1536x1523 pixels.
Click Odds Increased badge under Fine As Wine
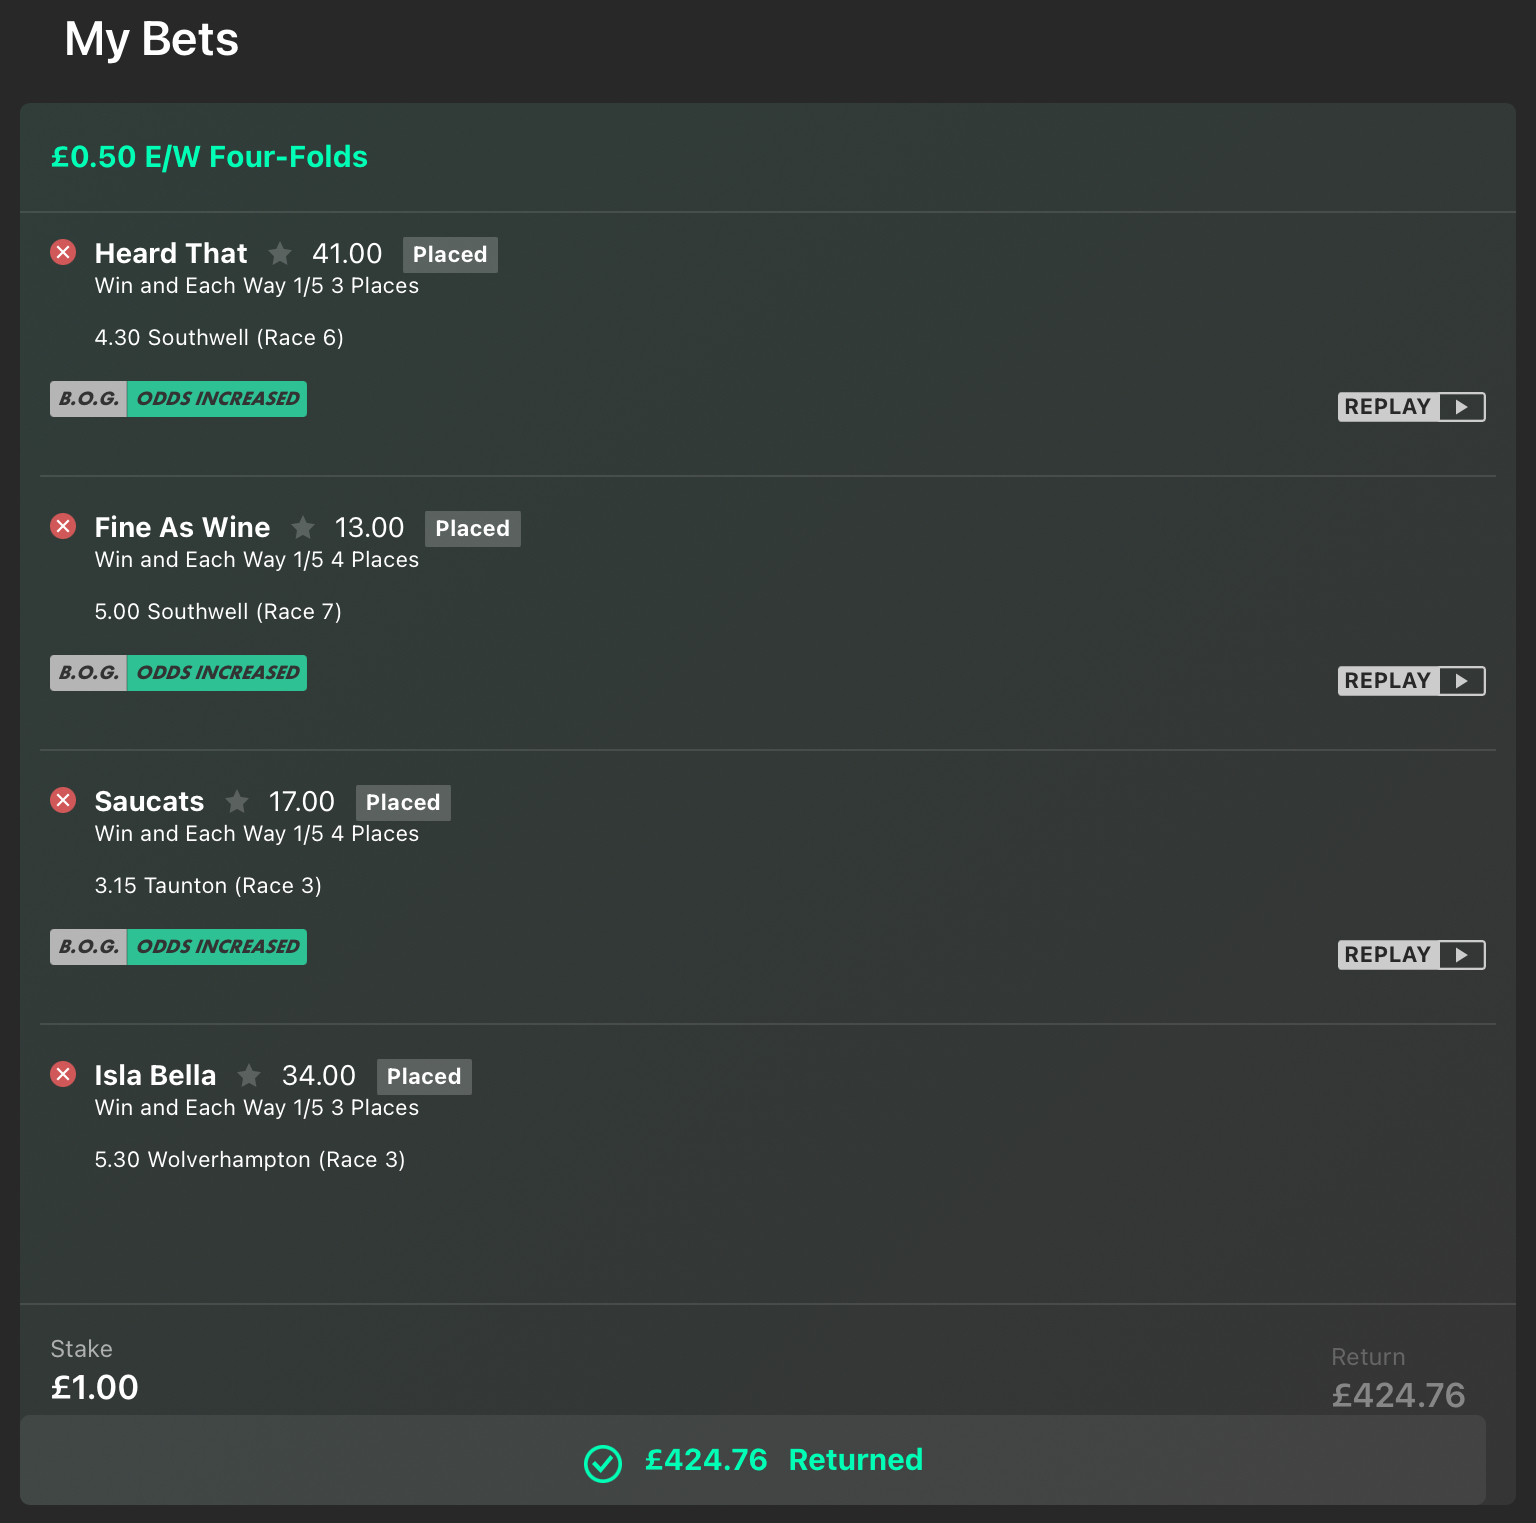point(217,673)
